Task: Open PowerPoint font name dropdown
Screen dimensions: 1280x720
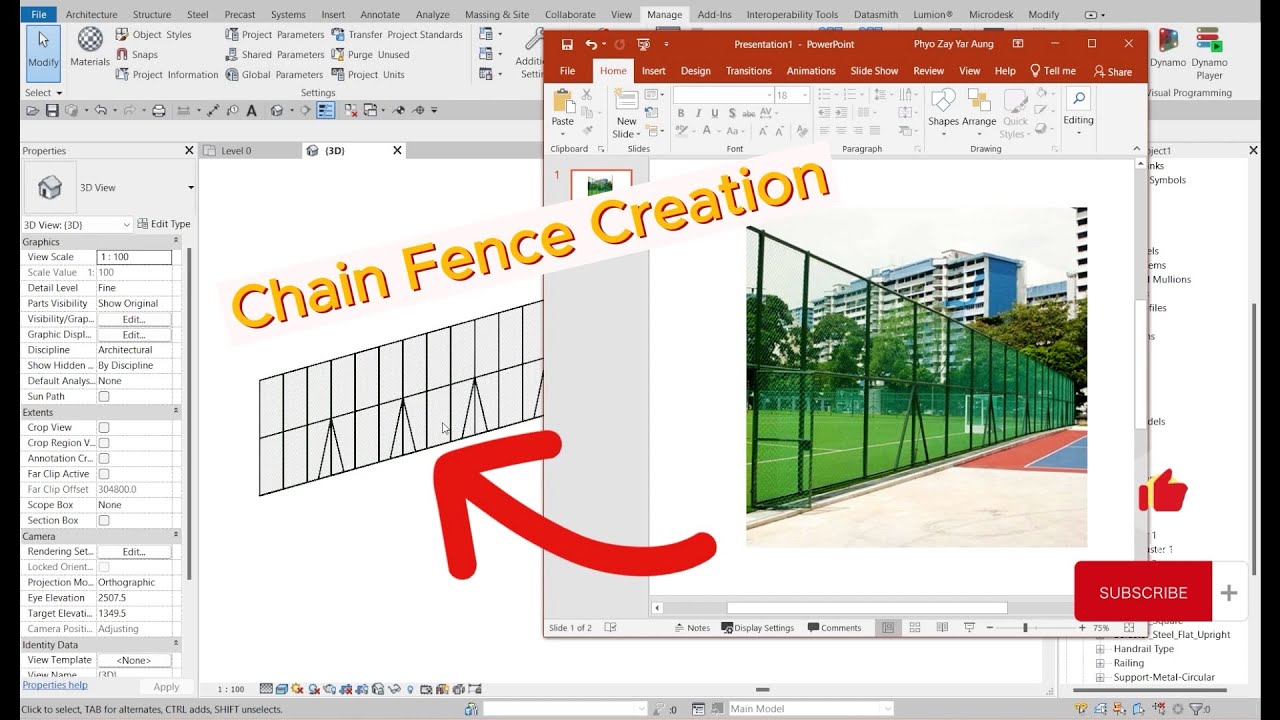Action: tap(769, 95)
